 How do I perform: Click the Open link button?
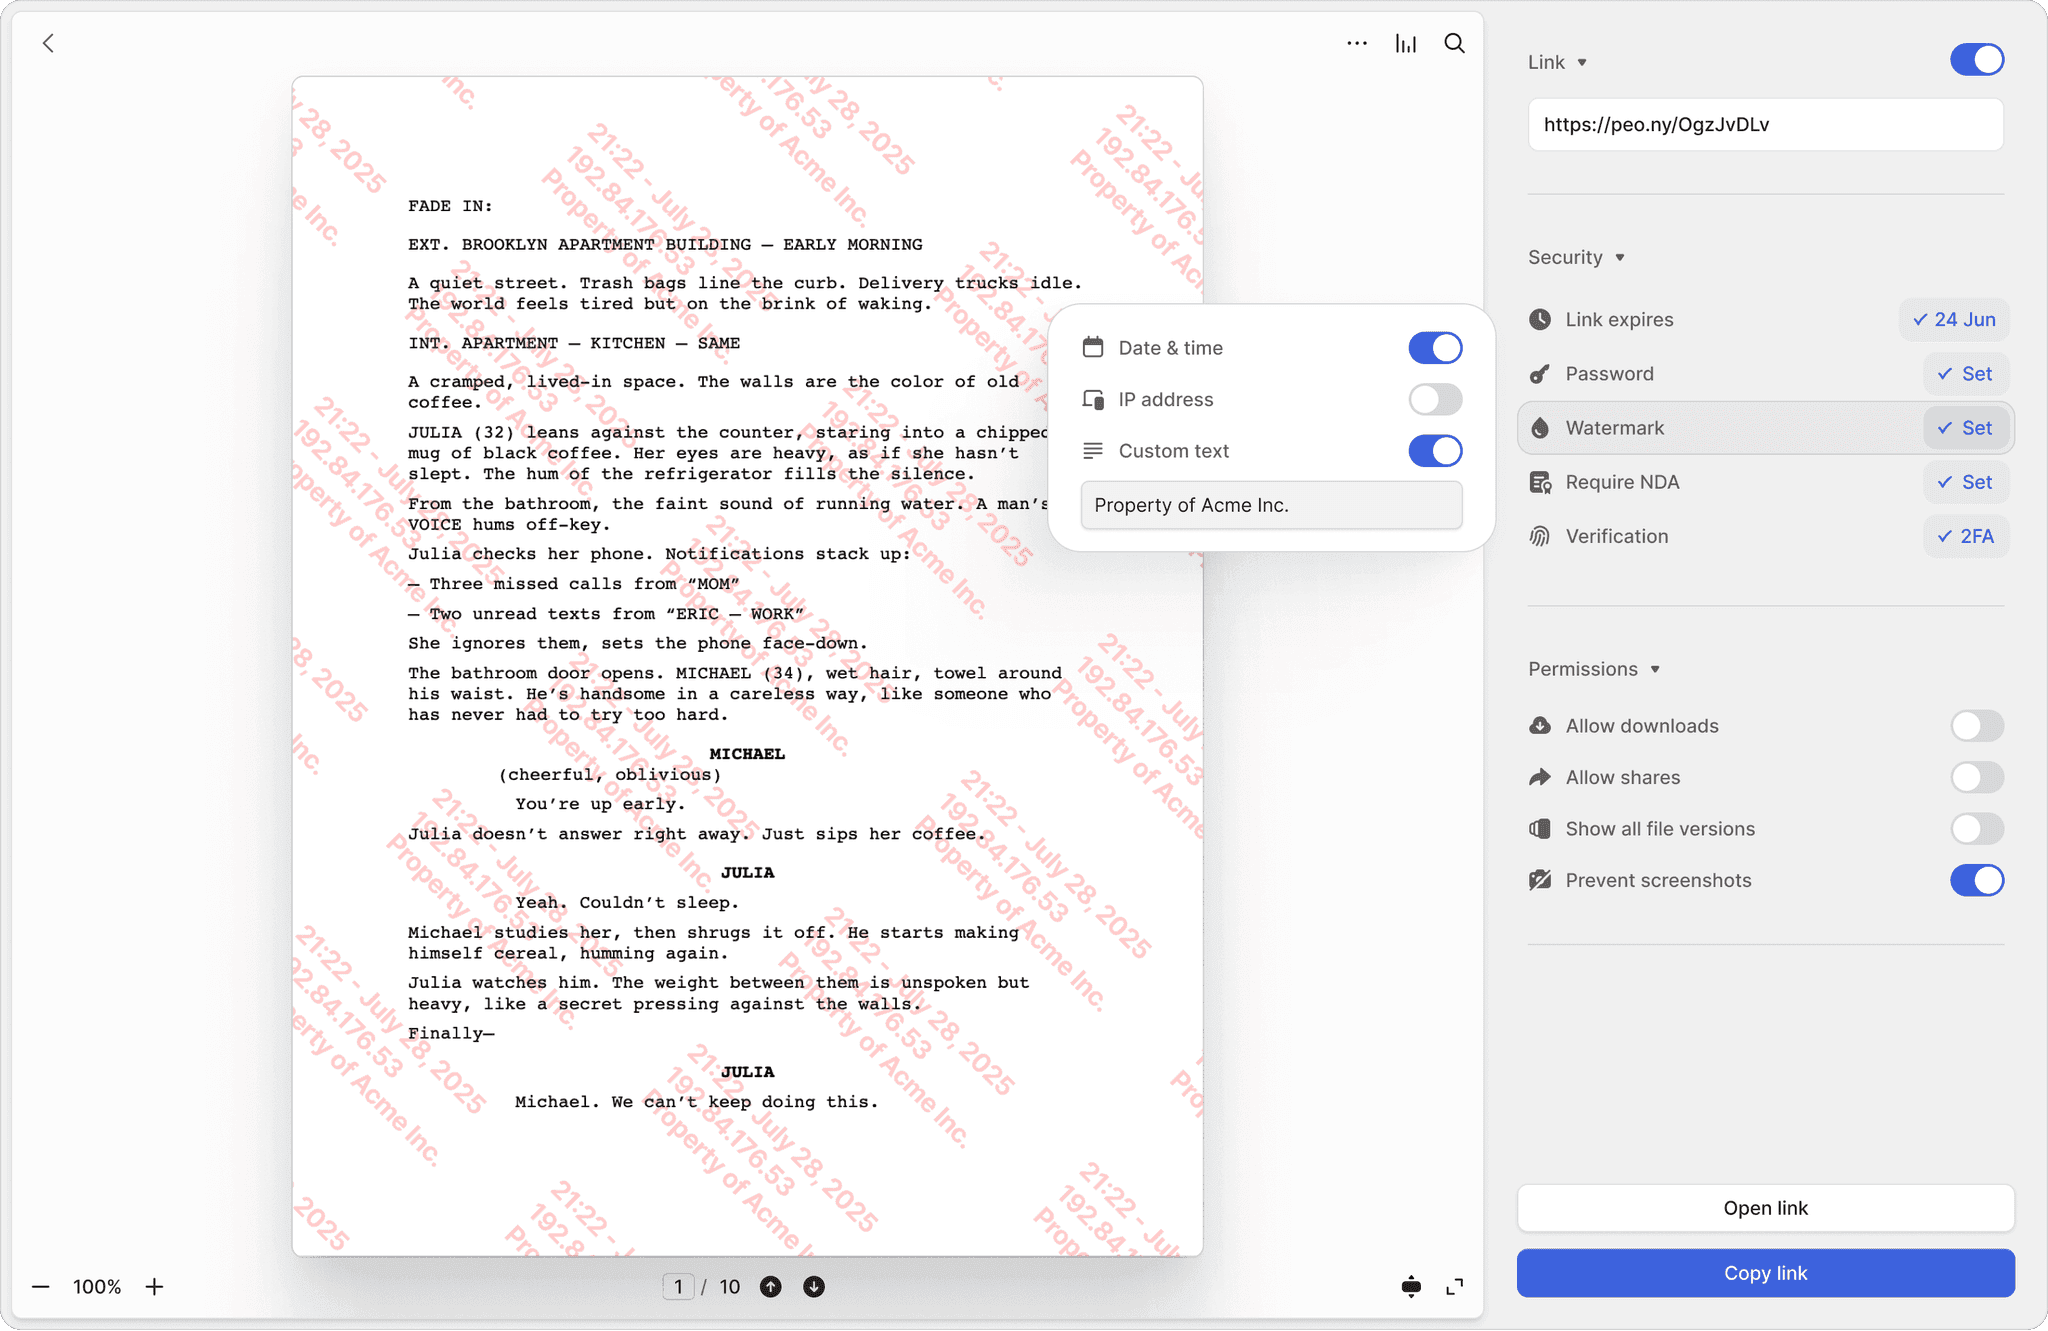(1765, 1208)
